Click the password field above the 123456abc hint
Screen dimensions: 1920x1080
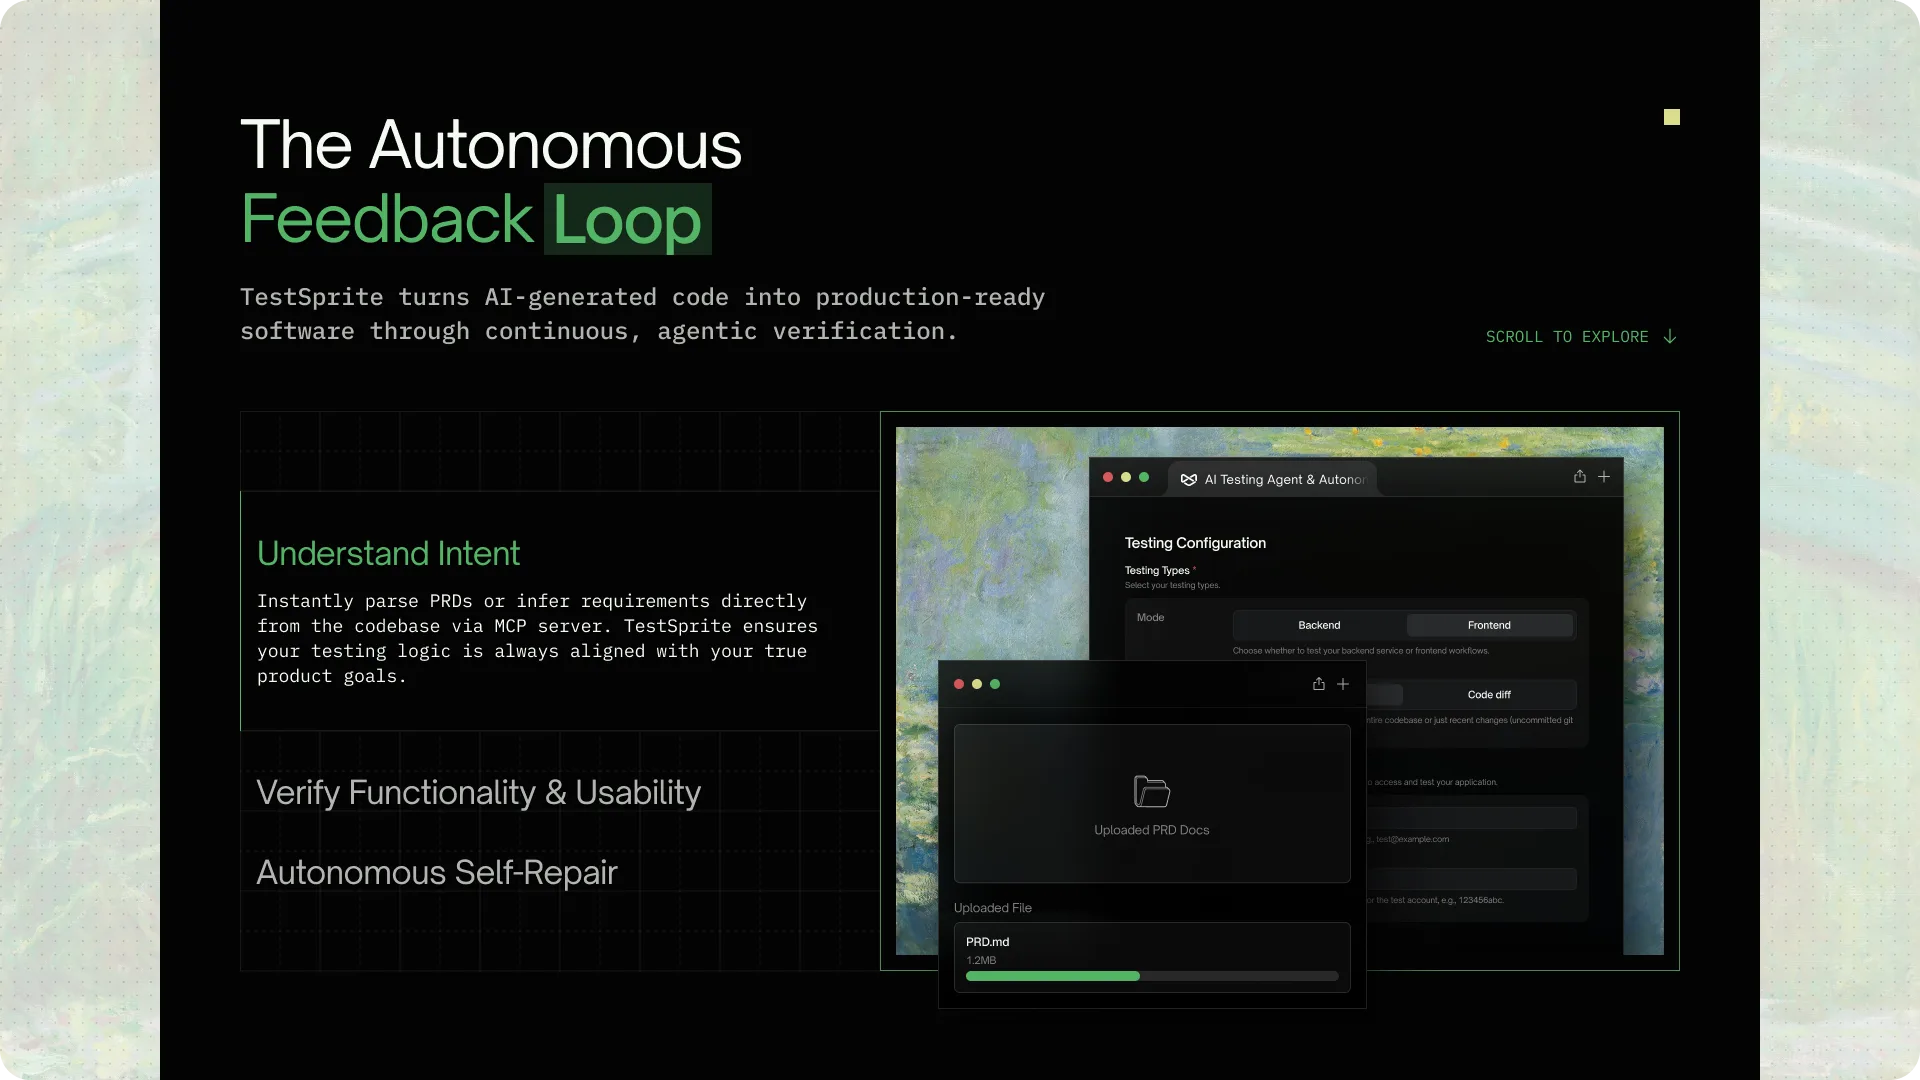click(1471, 879)
